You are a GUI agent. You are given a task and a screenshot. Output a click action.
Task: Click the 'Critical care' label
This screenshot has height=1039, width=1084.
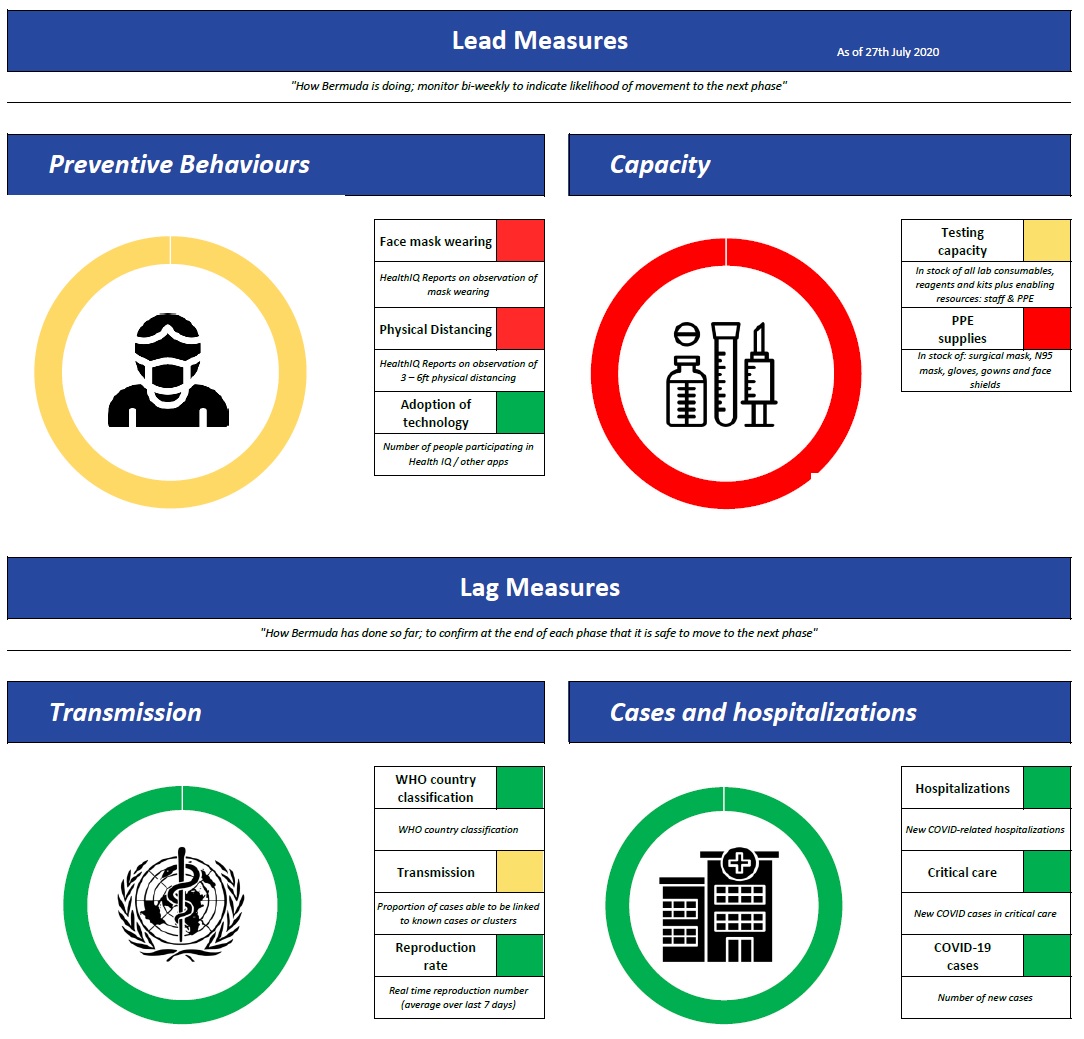[x=962, y=872]
